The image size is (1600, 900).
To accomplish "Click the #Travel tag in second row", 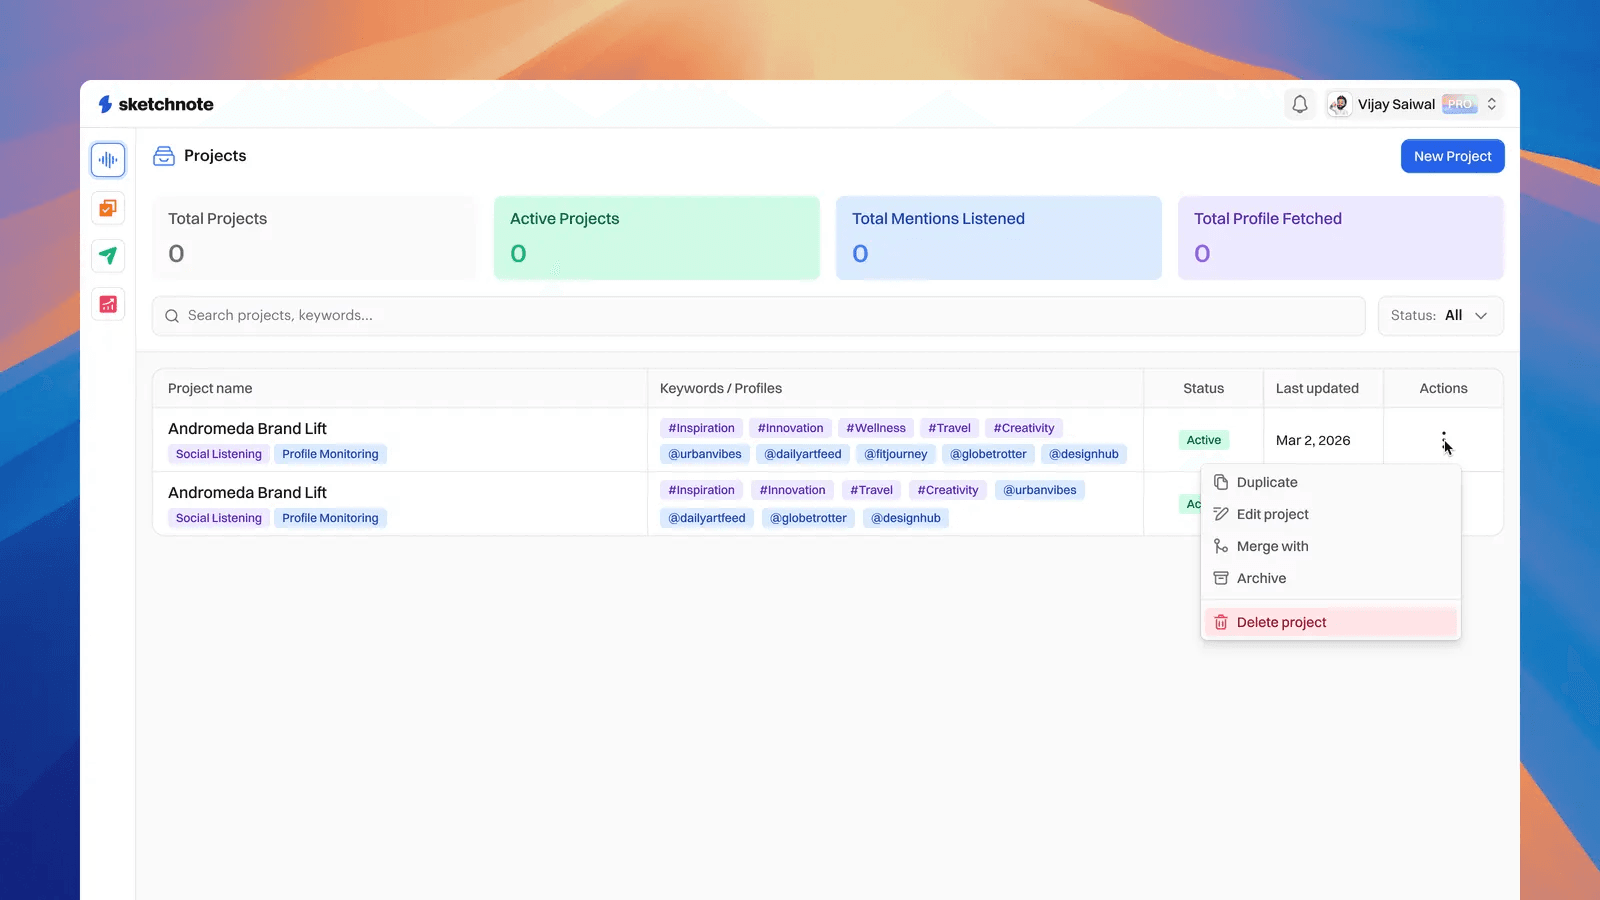I will point(872,490).
